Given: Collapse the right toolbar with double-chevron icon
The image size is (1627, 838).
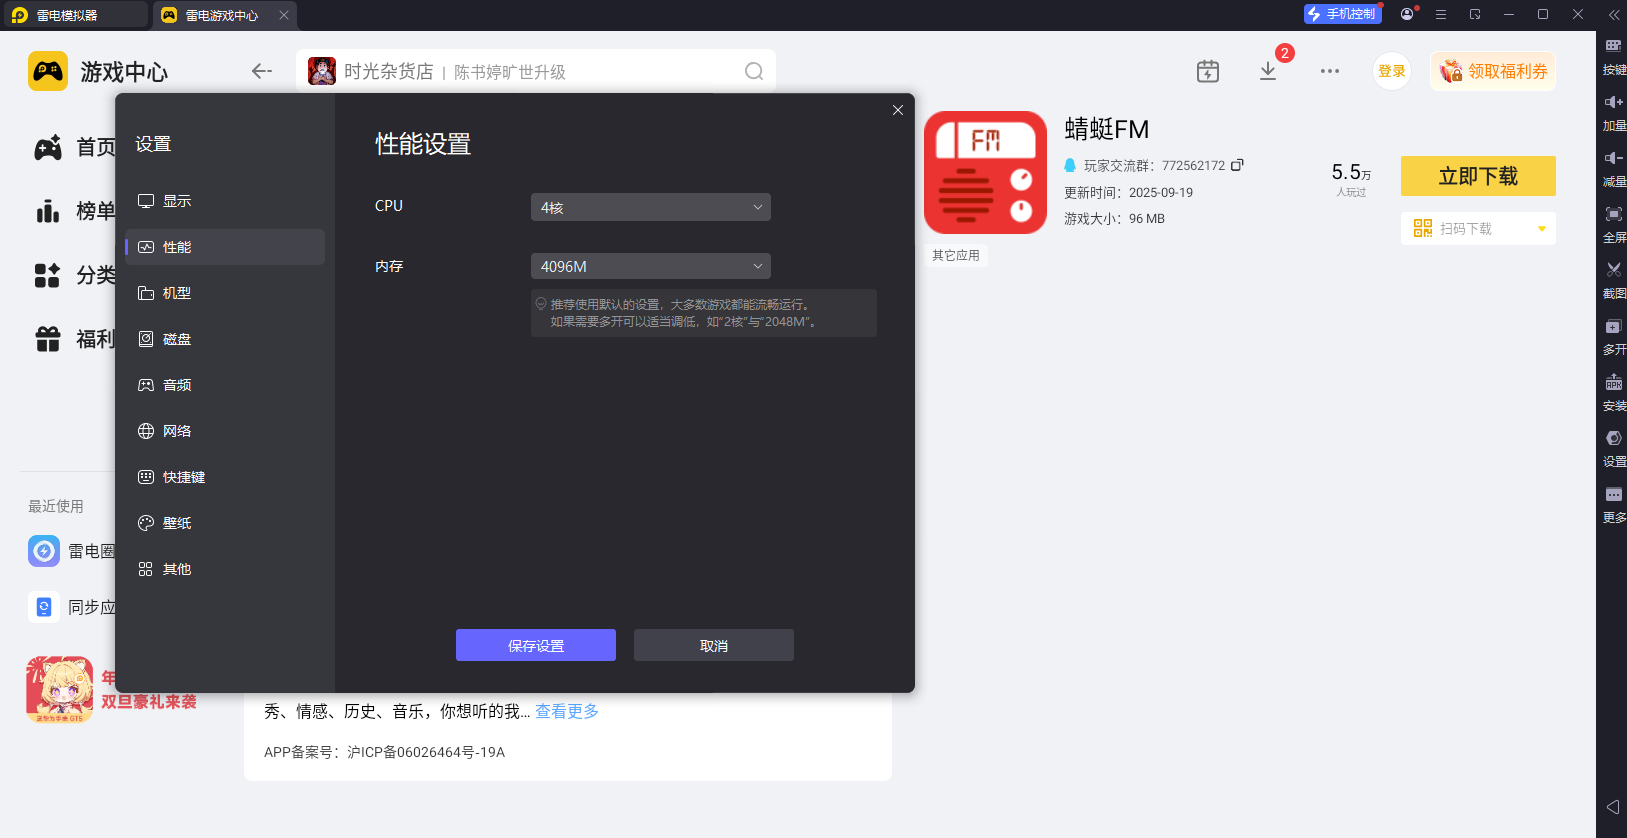Looking at the screenshot, I should tap(1613, 15).
